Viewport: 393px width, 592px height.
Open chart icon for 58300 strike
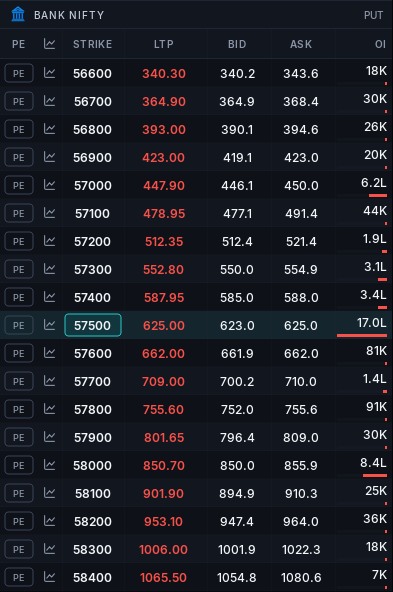coord(49,549)
